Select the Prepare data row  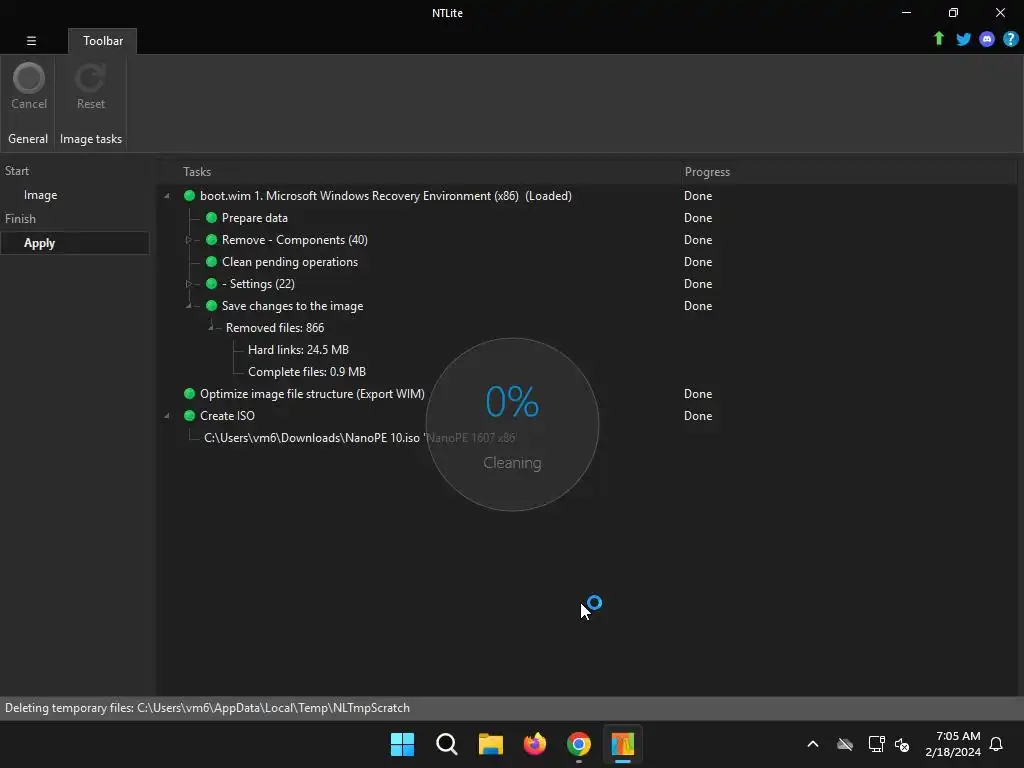coord(255,217)
